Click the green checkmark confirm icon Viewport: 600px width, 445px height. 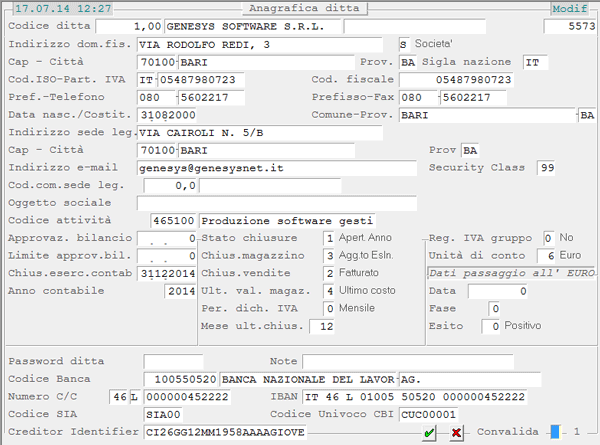tap(429, 432)
